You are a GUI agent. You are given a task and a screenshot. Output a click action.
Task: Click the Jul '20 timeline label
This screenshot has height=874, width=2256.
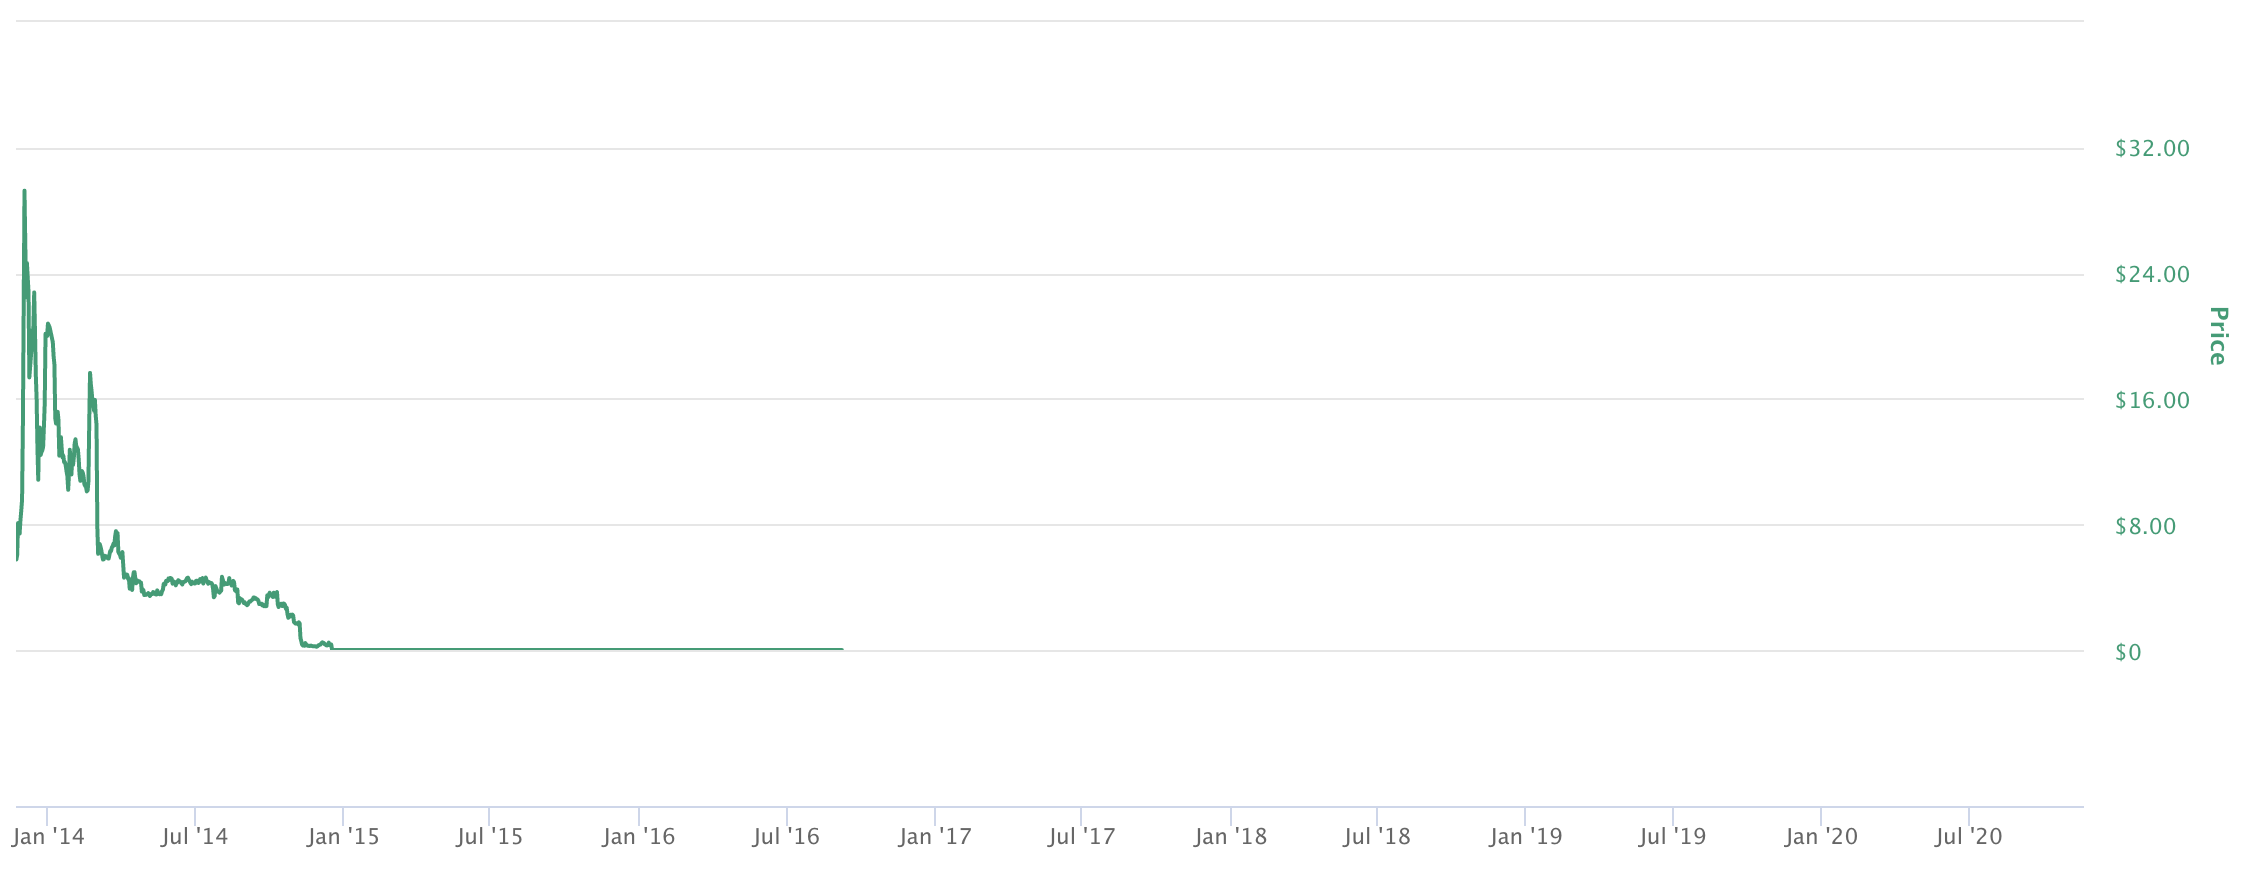point(1968,837)
